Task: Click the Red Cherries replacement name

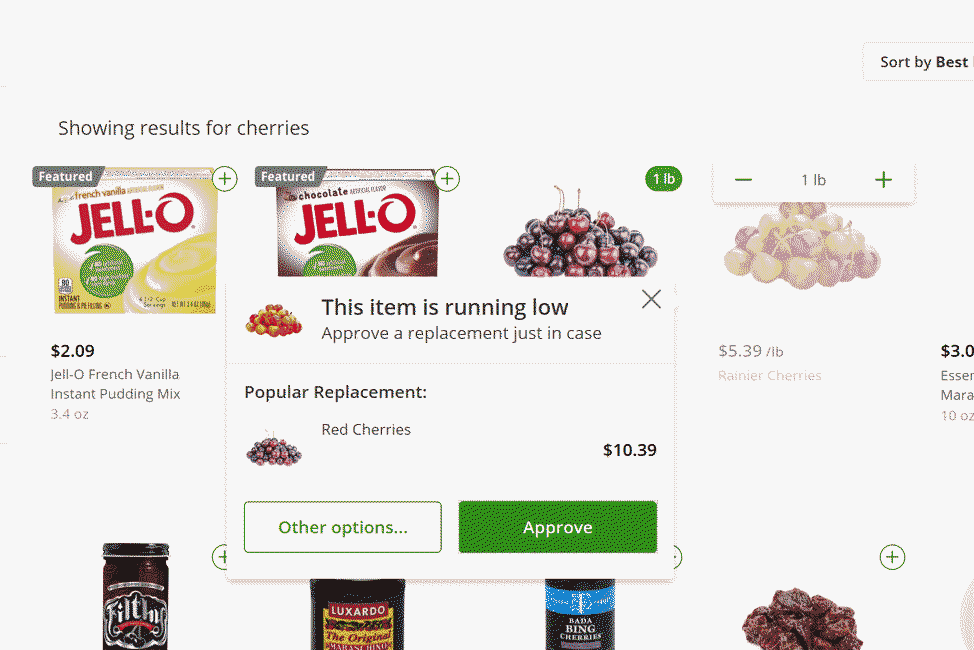Action: (366, 430)
